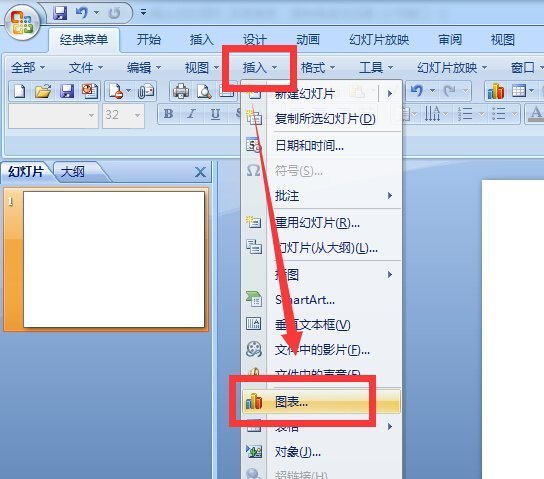Select slide 1 thumbnail
The image size is (544, 479).
pyautogui.click(x=114, y=259)
